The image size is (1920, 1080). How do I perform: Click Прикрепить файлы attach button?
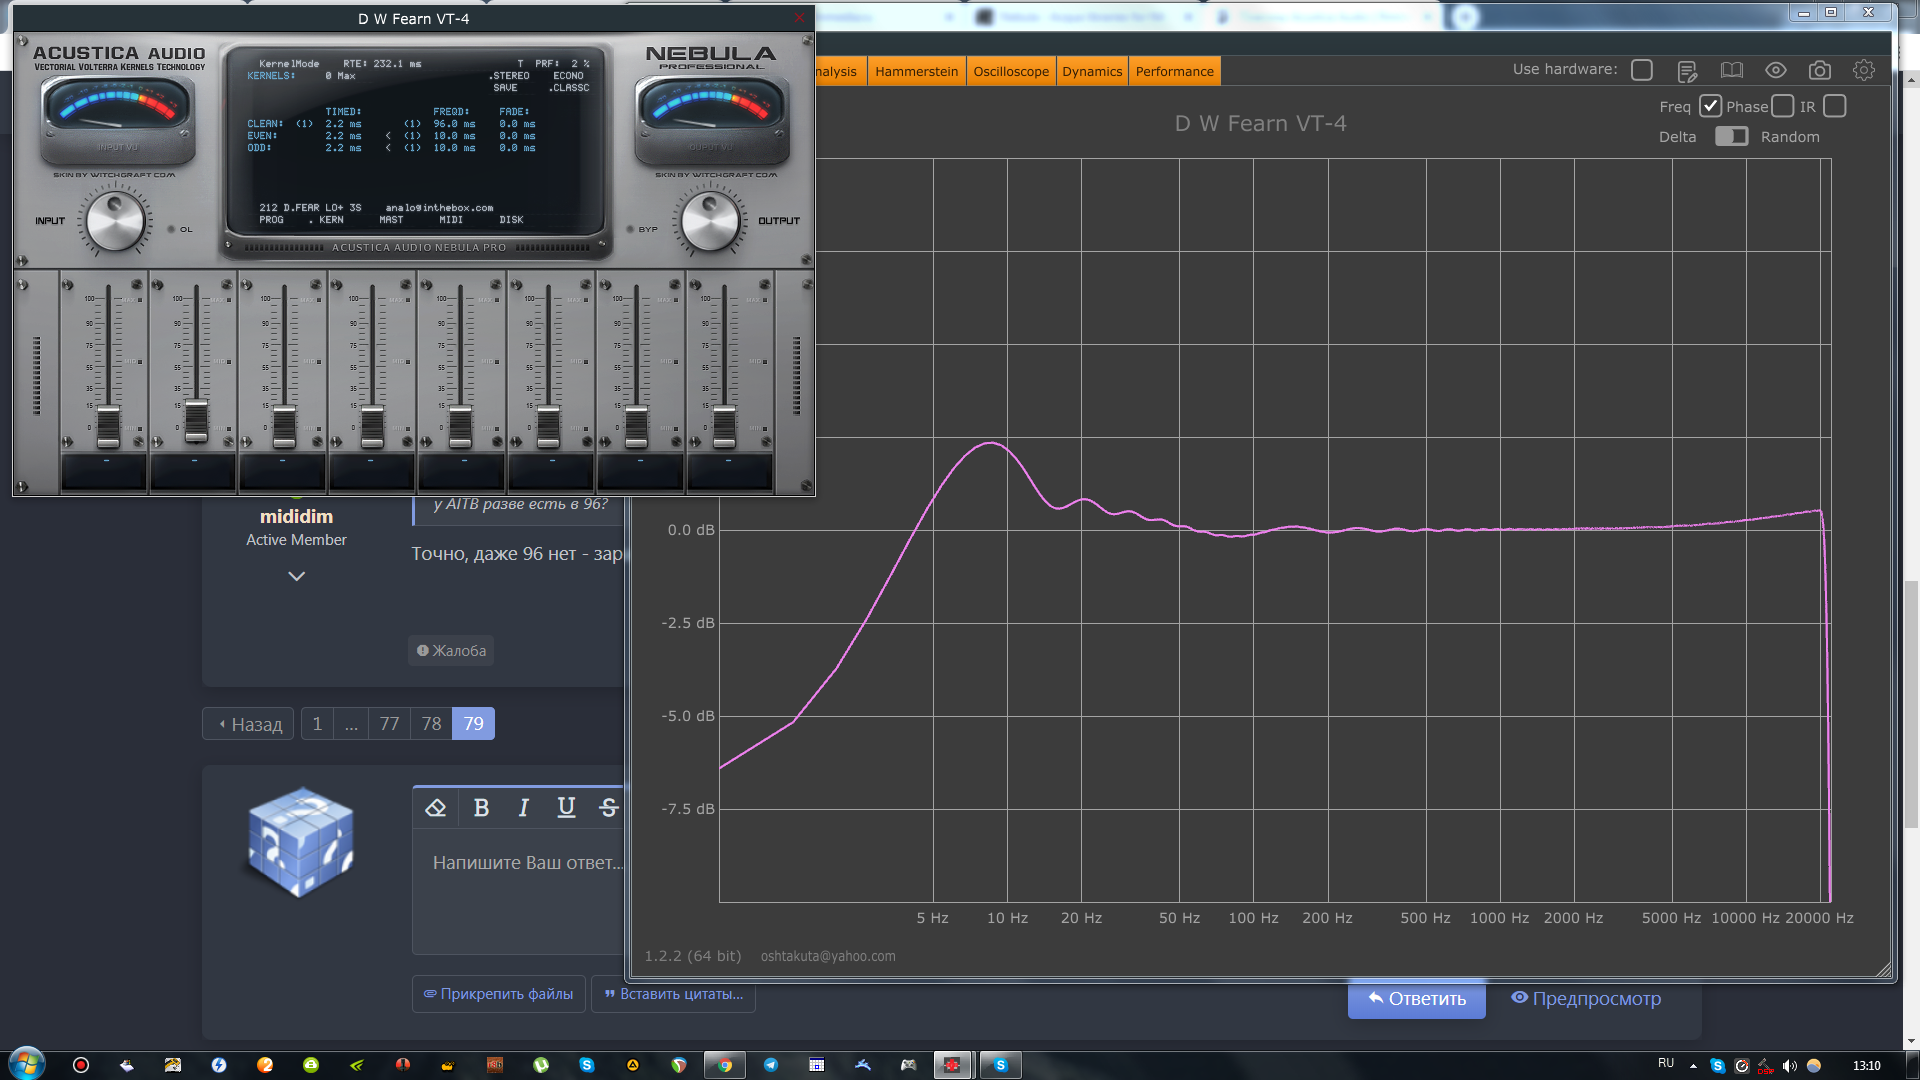tap(498, 994)
